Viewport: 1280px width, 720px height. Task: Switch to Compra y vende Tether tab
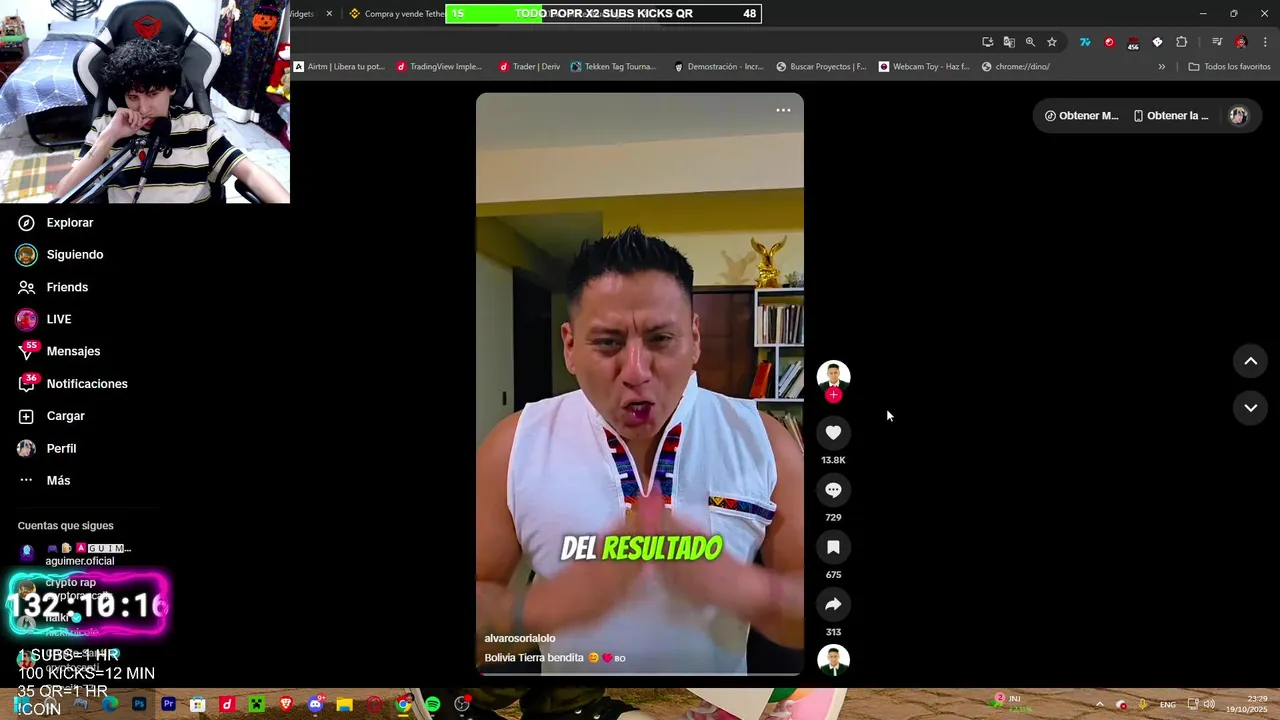(396, 14)
